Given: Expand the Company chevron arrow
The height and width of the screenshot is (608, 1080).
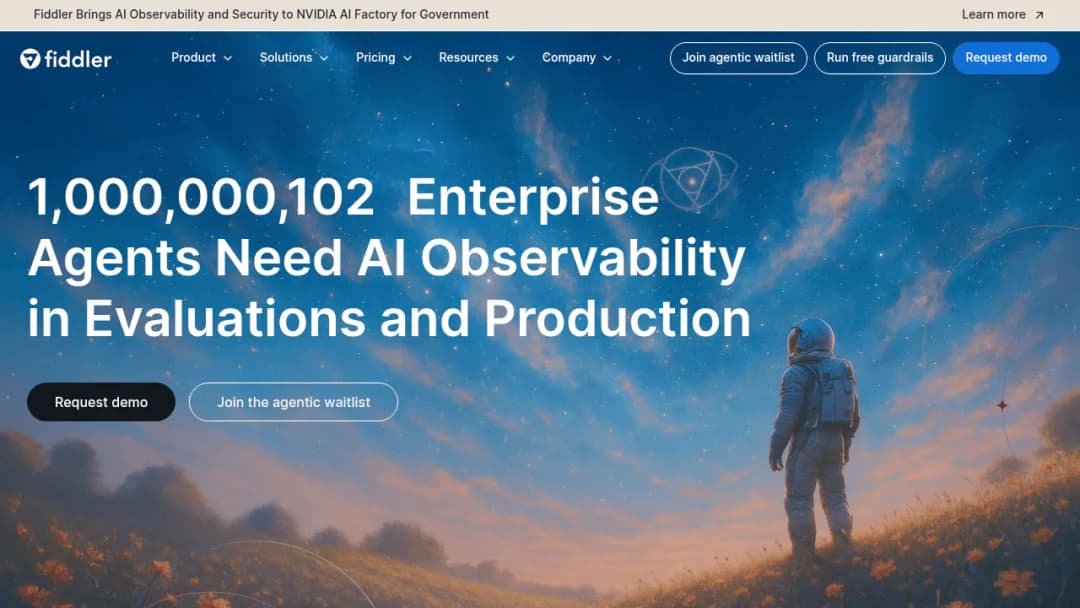Looking at the screenshot, I should [608, 59].
